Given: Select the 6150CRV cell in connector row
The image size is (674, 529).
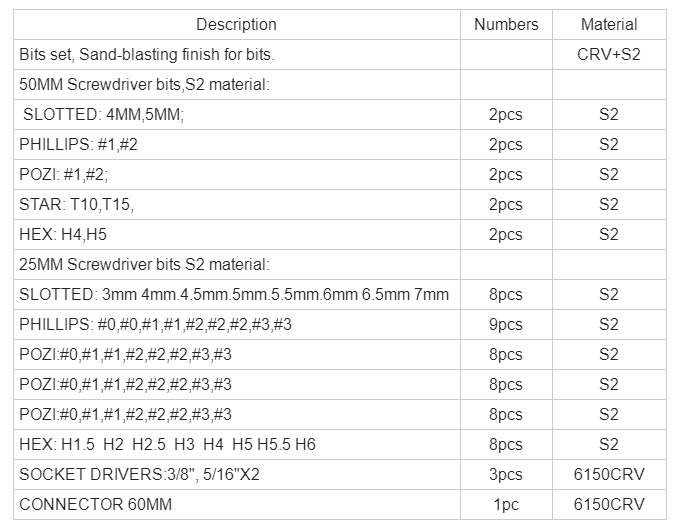Looking at the screenshot, I should point(609,505).
